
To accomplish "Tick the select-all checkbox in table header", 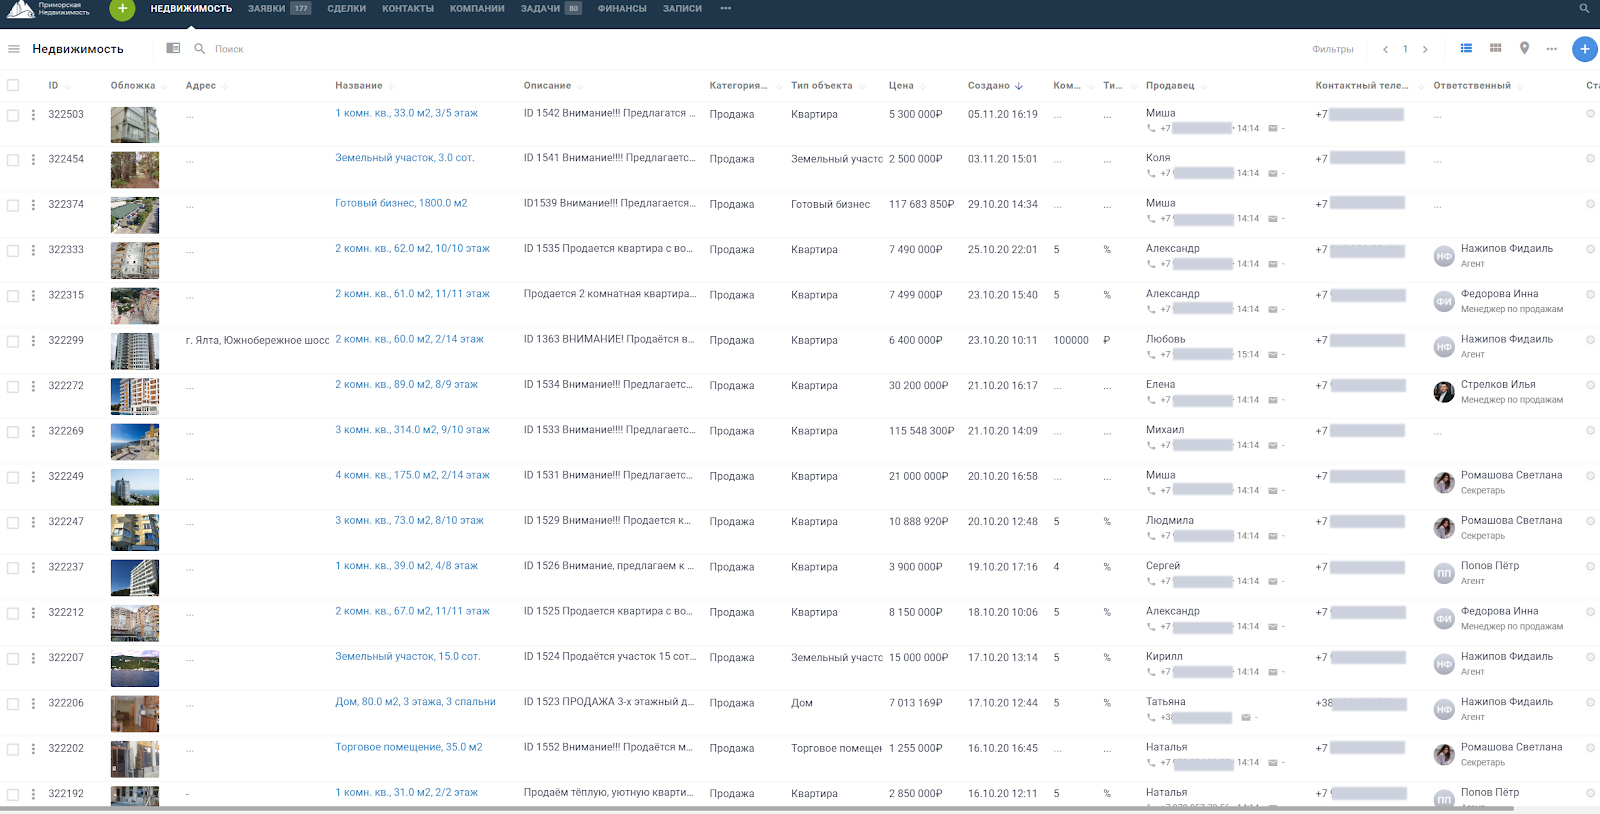I will [13, 85].
